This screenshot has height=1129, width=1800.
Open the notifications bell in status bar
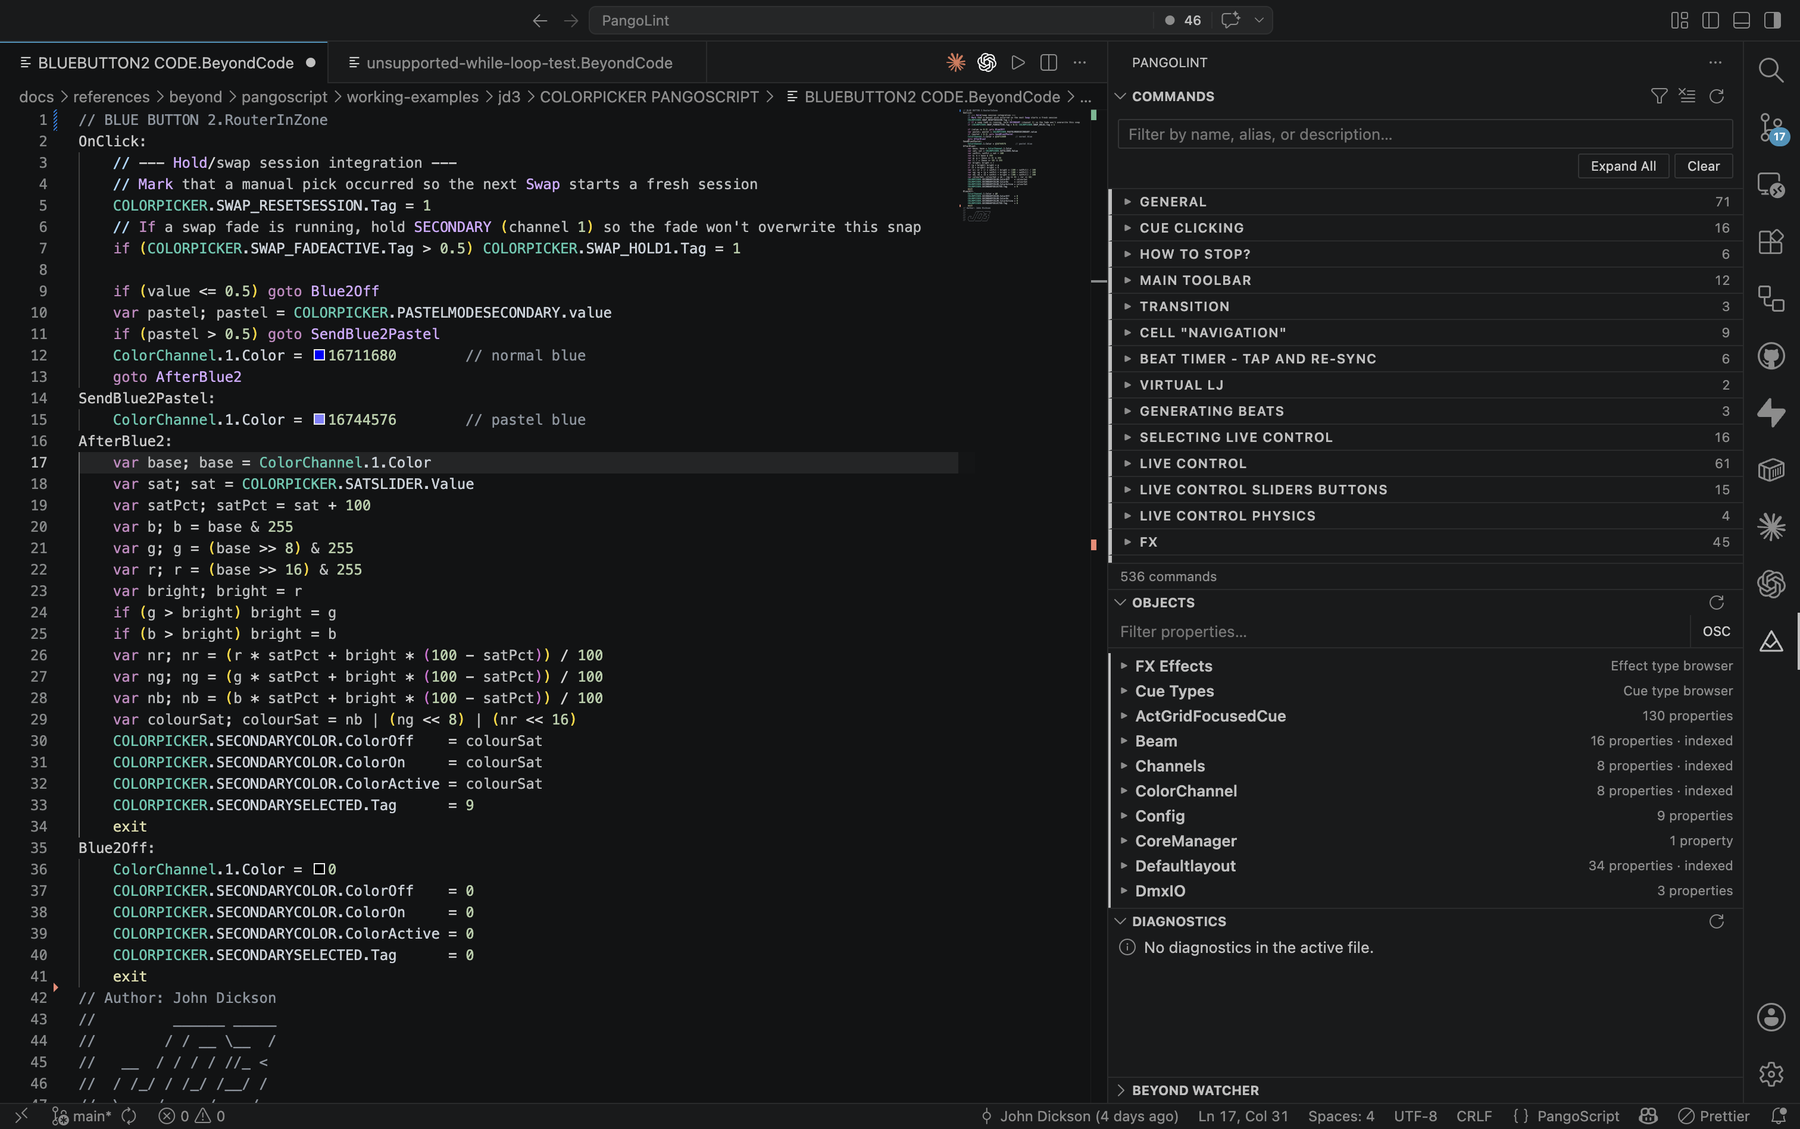pos(1779,1116)
